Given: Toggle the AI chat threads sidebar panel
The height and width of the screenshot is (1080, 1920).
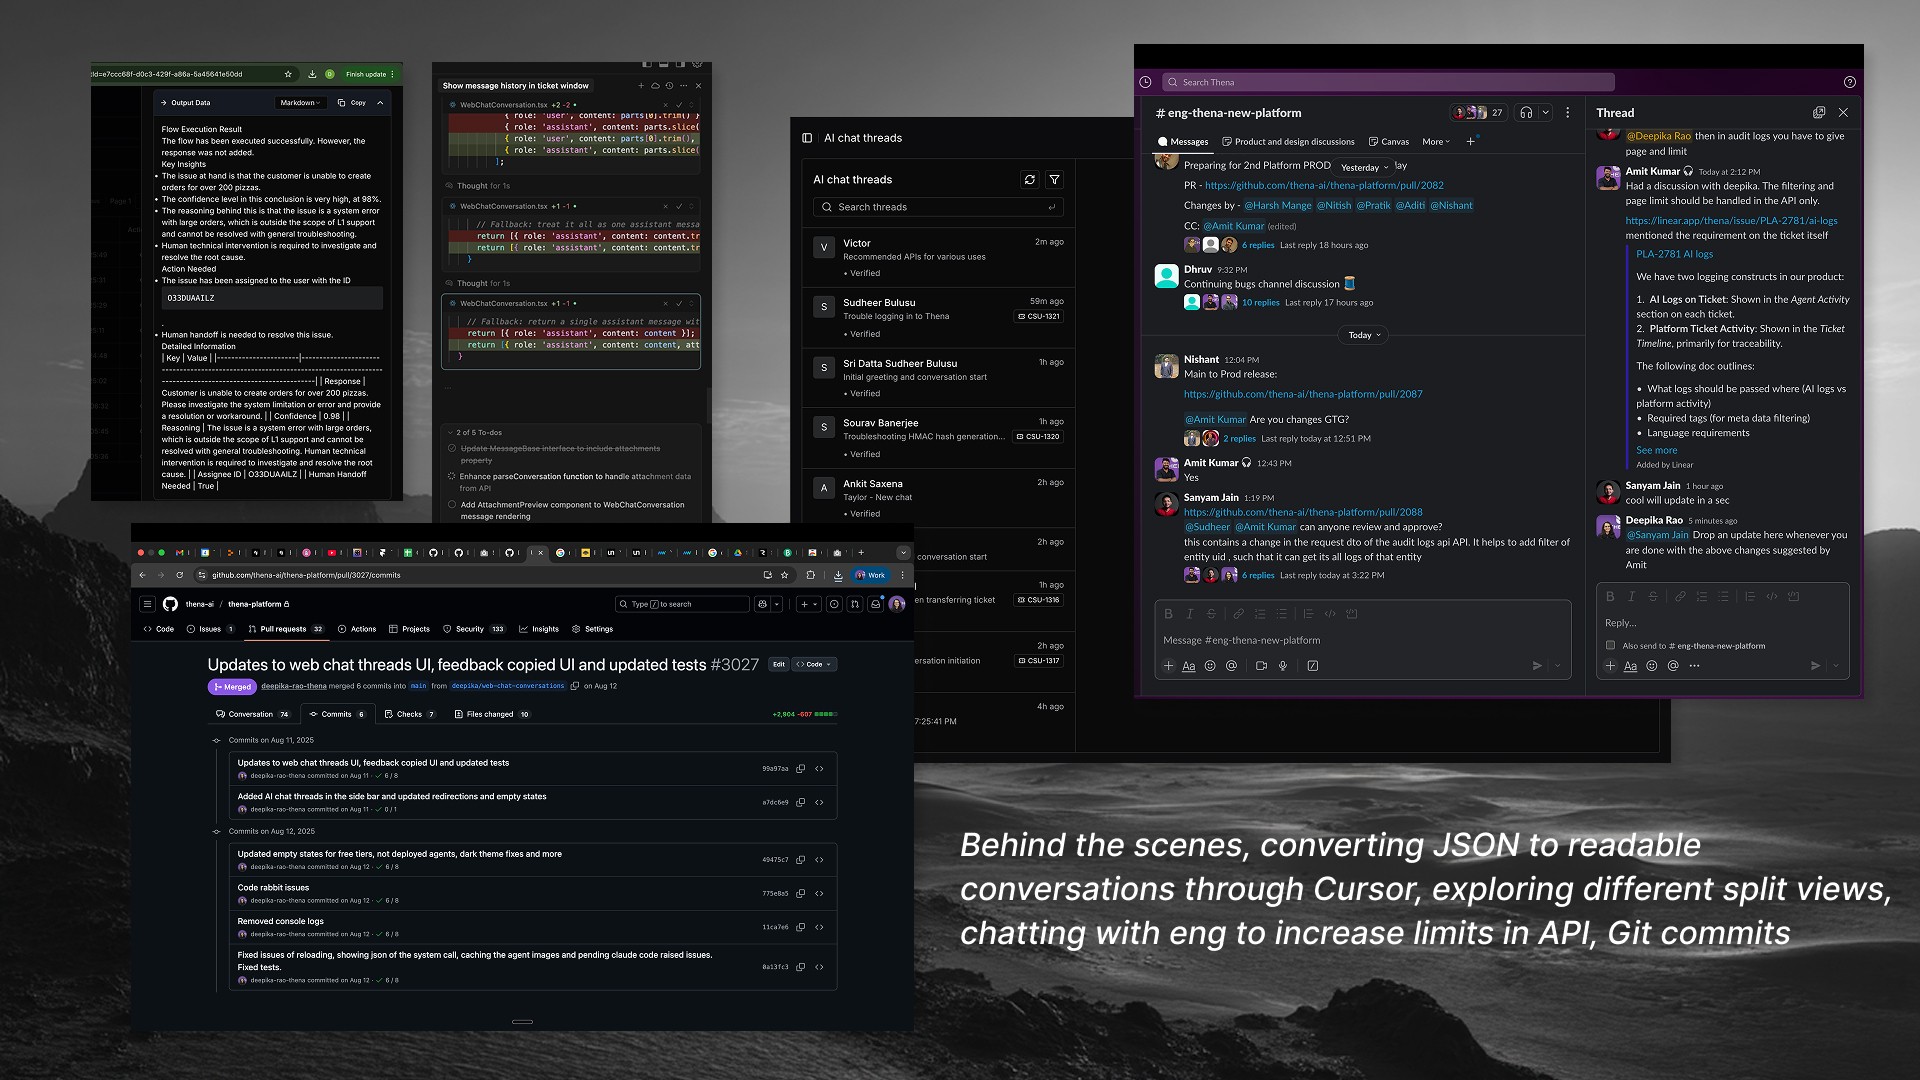Looking at the screenshot, I should [x=807, y=138].
